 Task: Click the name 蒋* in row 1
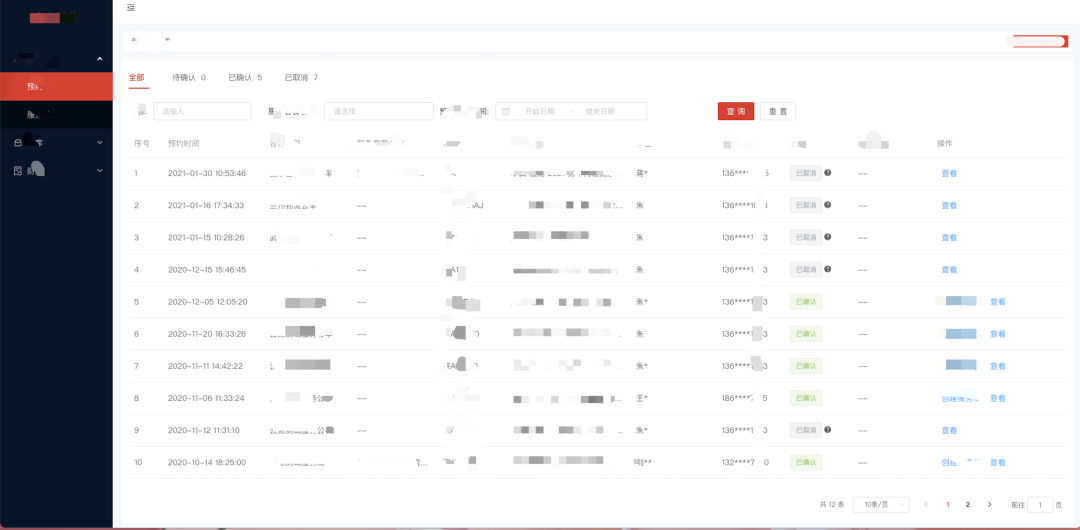point(641,174)
